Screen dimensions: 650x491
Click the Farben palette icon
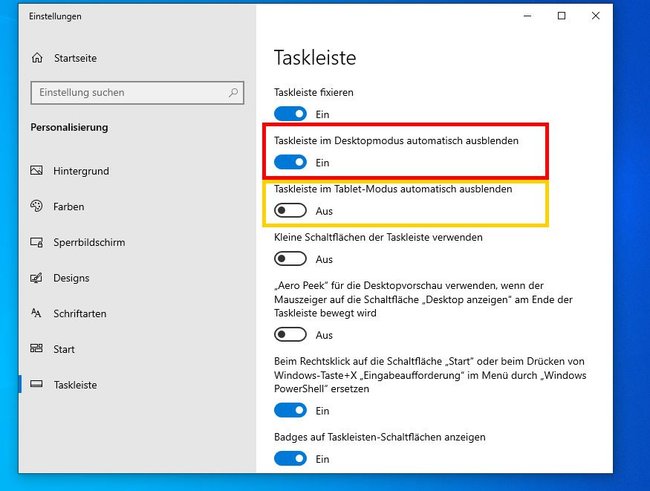coord(36,206)
